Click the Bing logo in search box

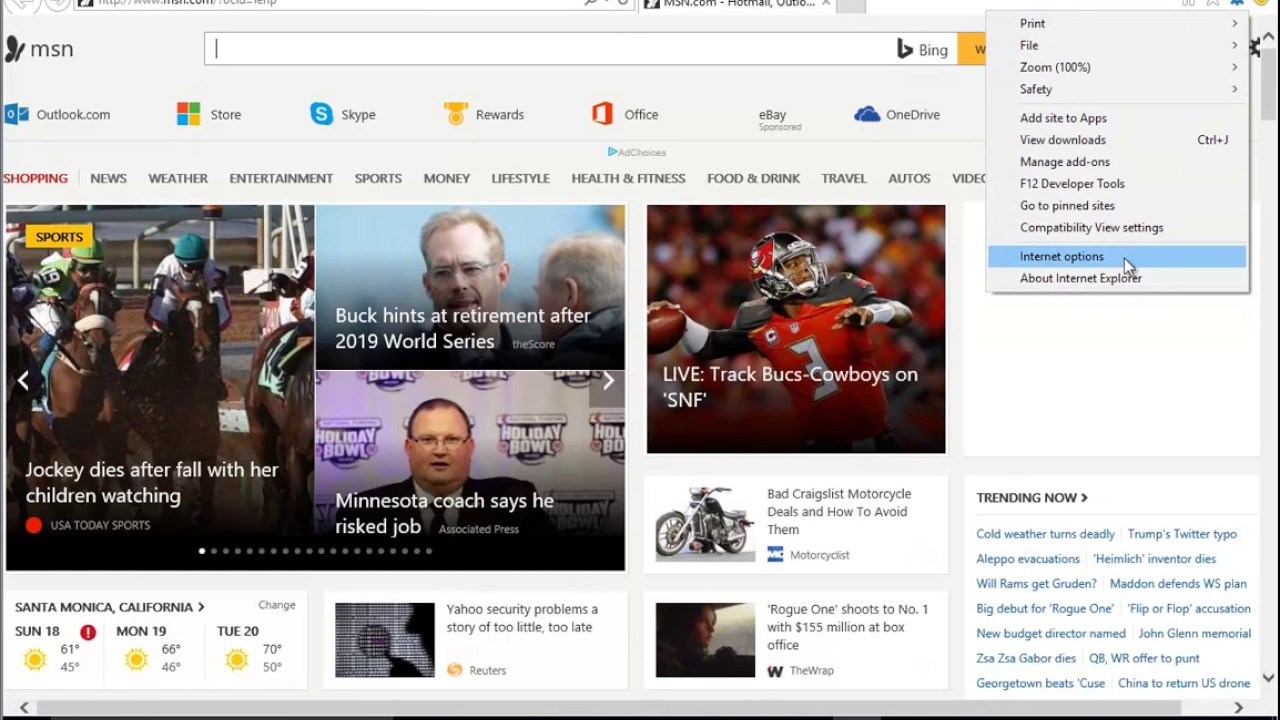pos(921,49)
